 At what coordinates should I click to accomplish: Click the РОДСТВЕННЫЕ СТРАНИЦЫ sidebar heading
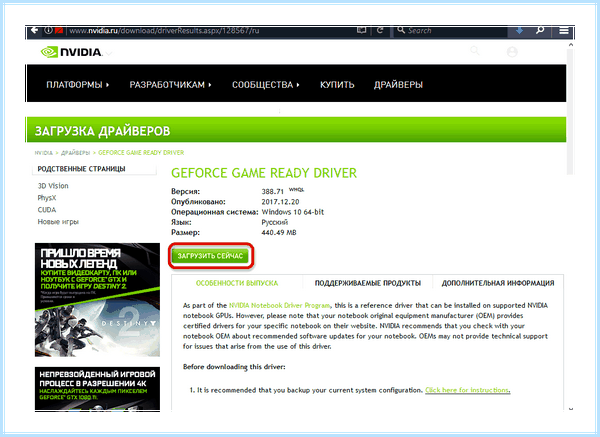[81, 169]
